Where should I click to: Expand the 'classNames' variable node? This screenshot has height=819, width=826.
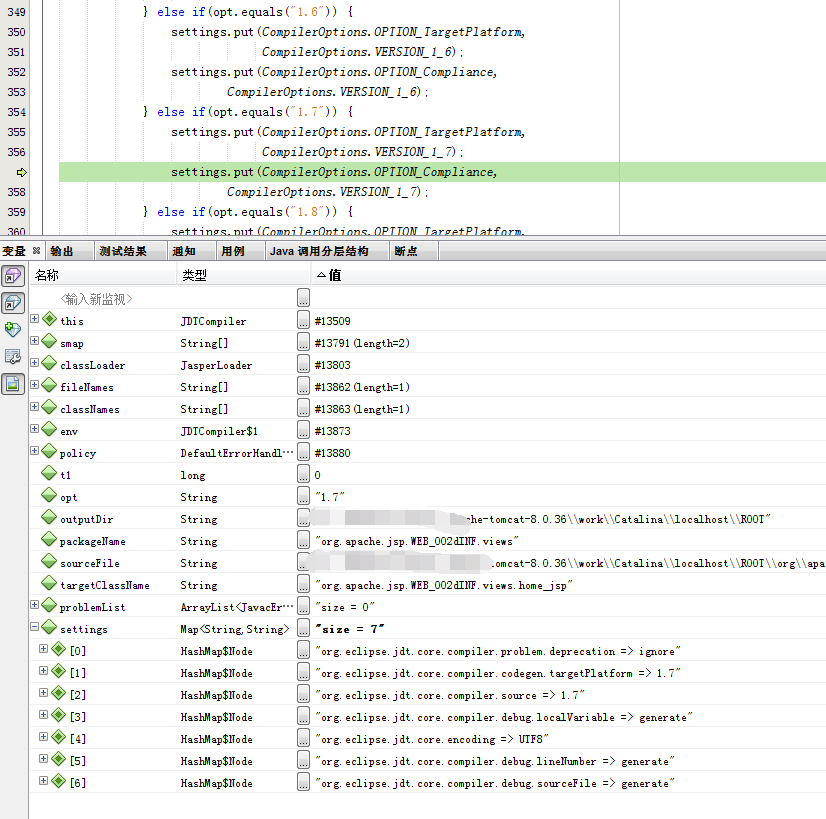point(34,407)
